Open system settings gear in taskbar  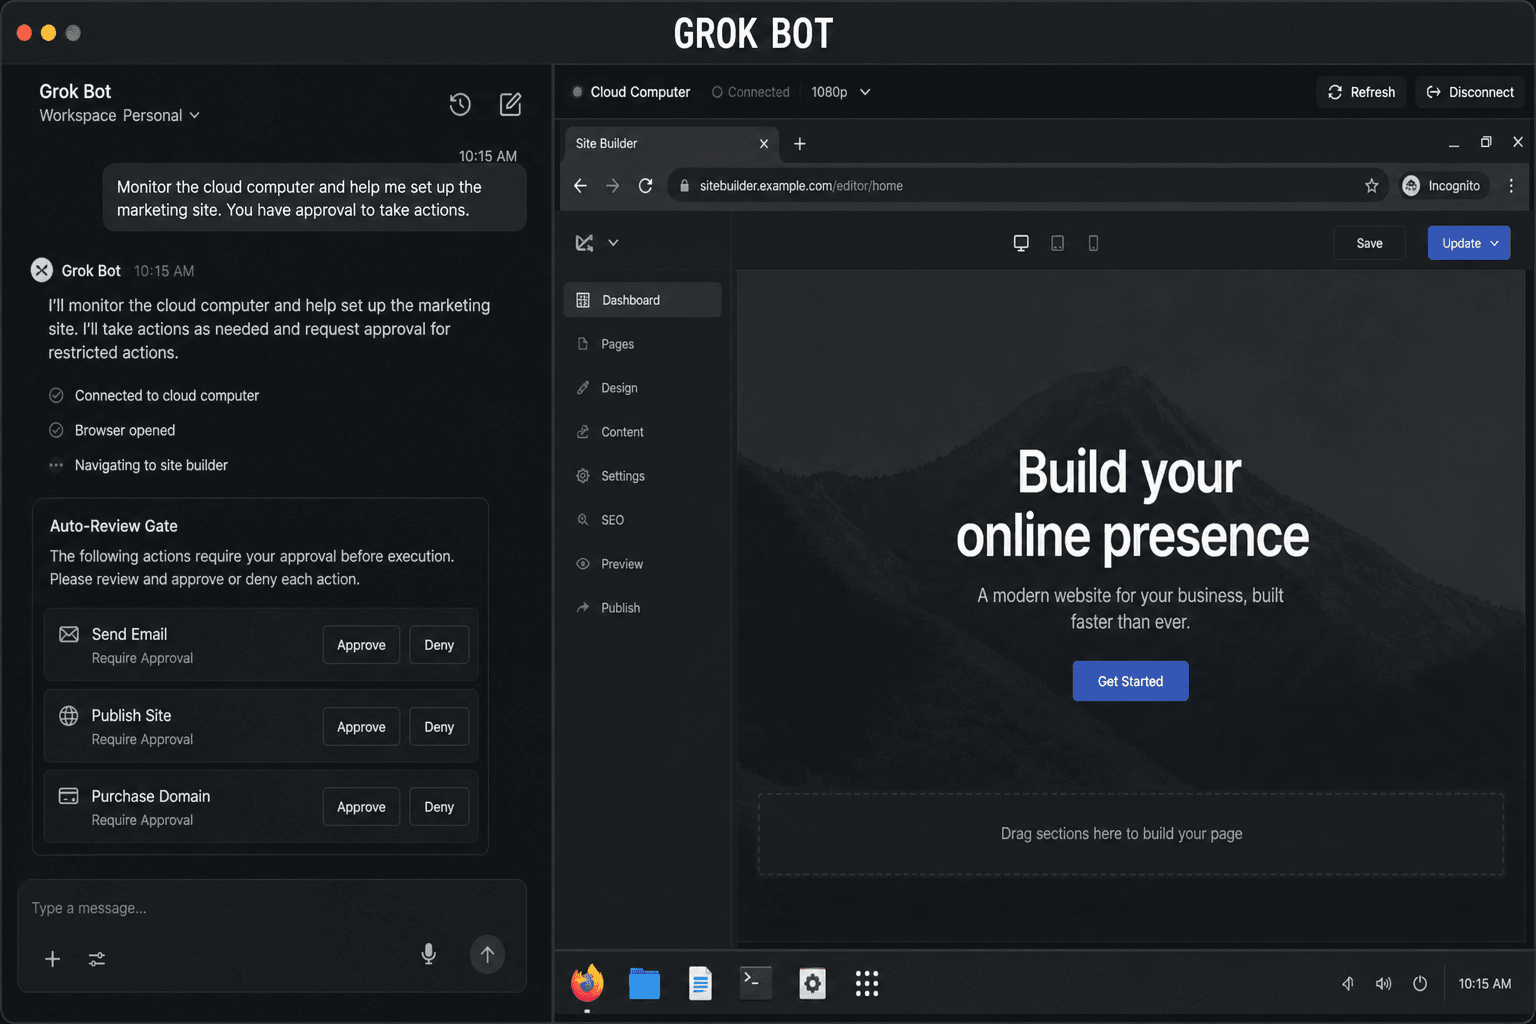(x=812, y=984)
